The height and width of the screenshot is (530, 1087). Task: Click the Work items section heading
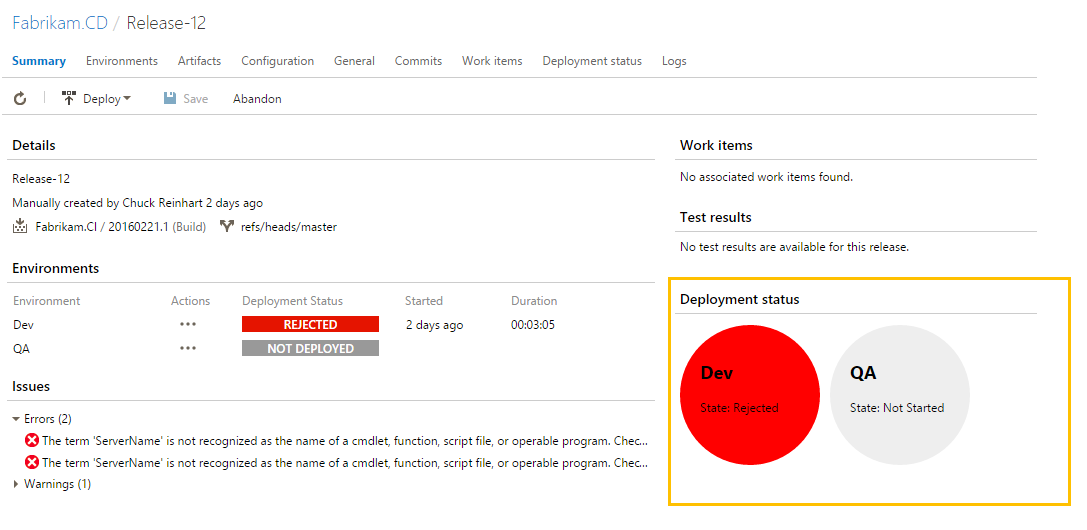716,145
